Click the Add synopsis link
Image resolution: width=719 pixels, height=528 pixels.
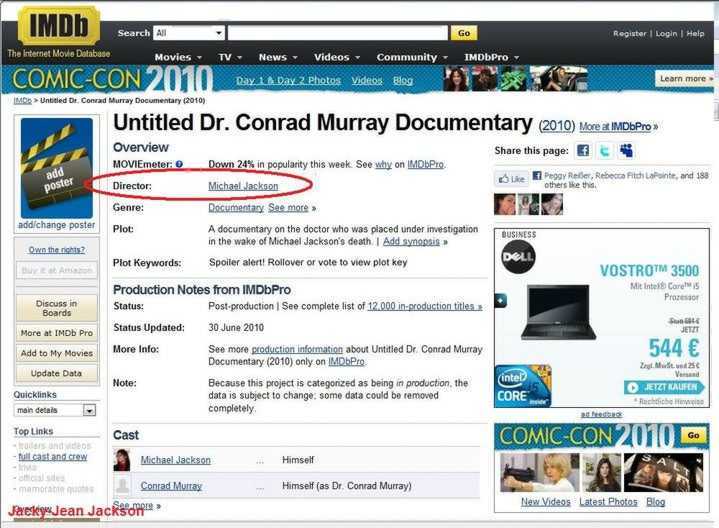[411, 241]
